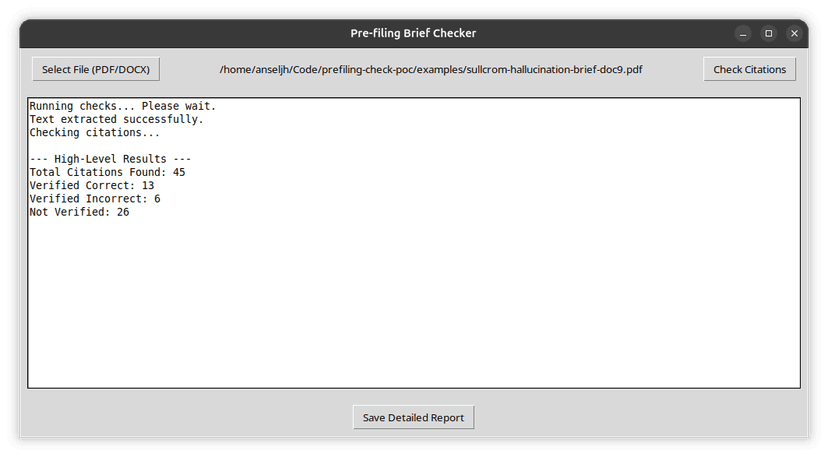
Task: Click the 'Not Verified: 26' result line
Action: (79, 212)
